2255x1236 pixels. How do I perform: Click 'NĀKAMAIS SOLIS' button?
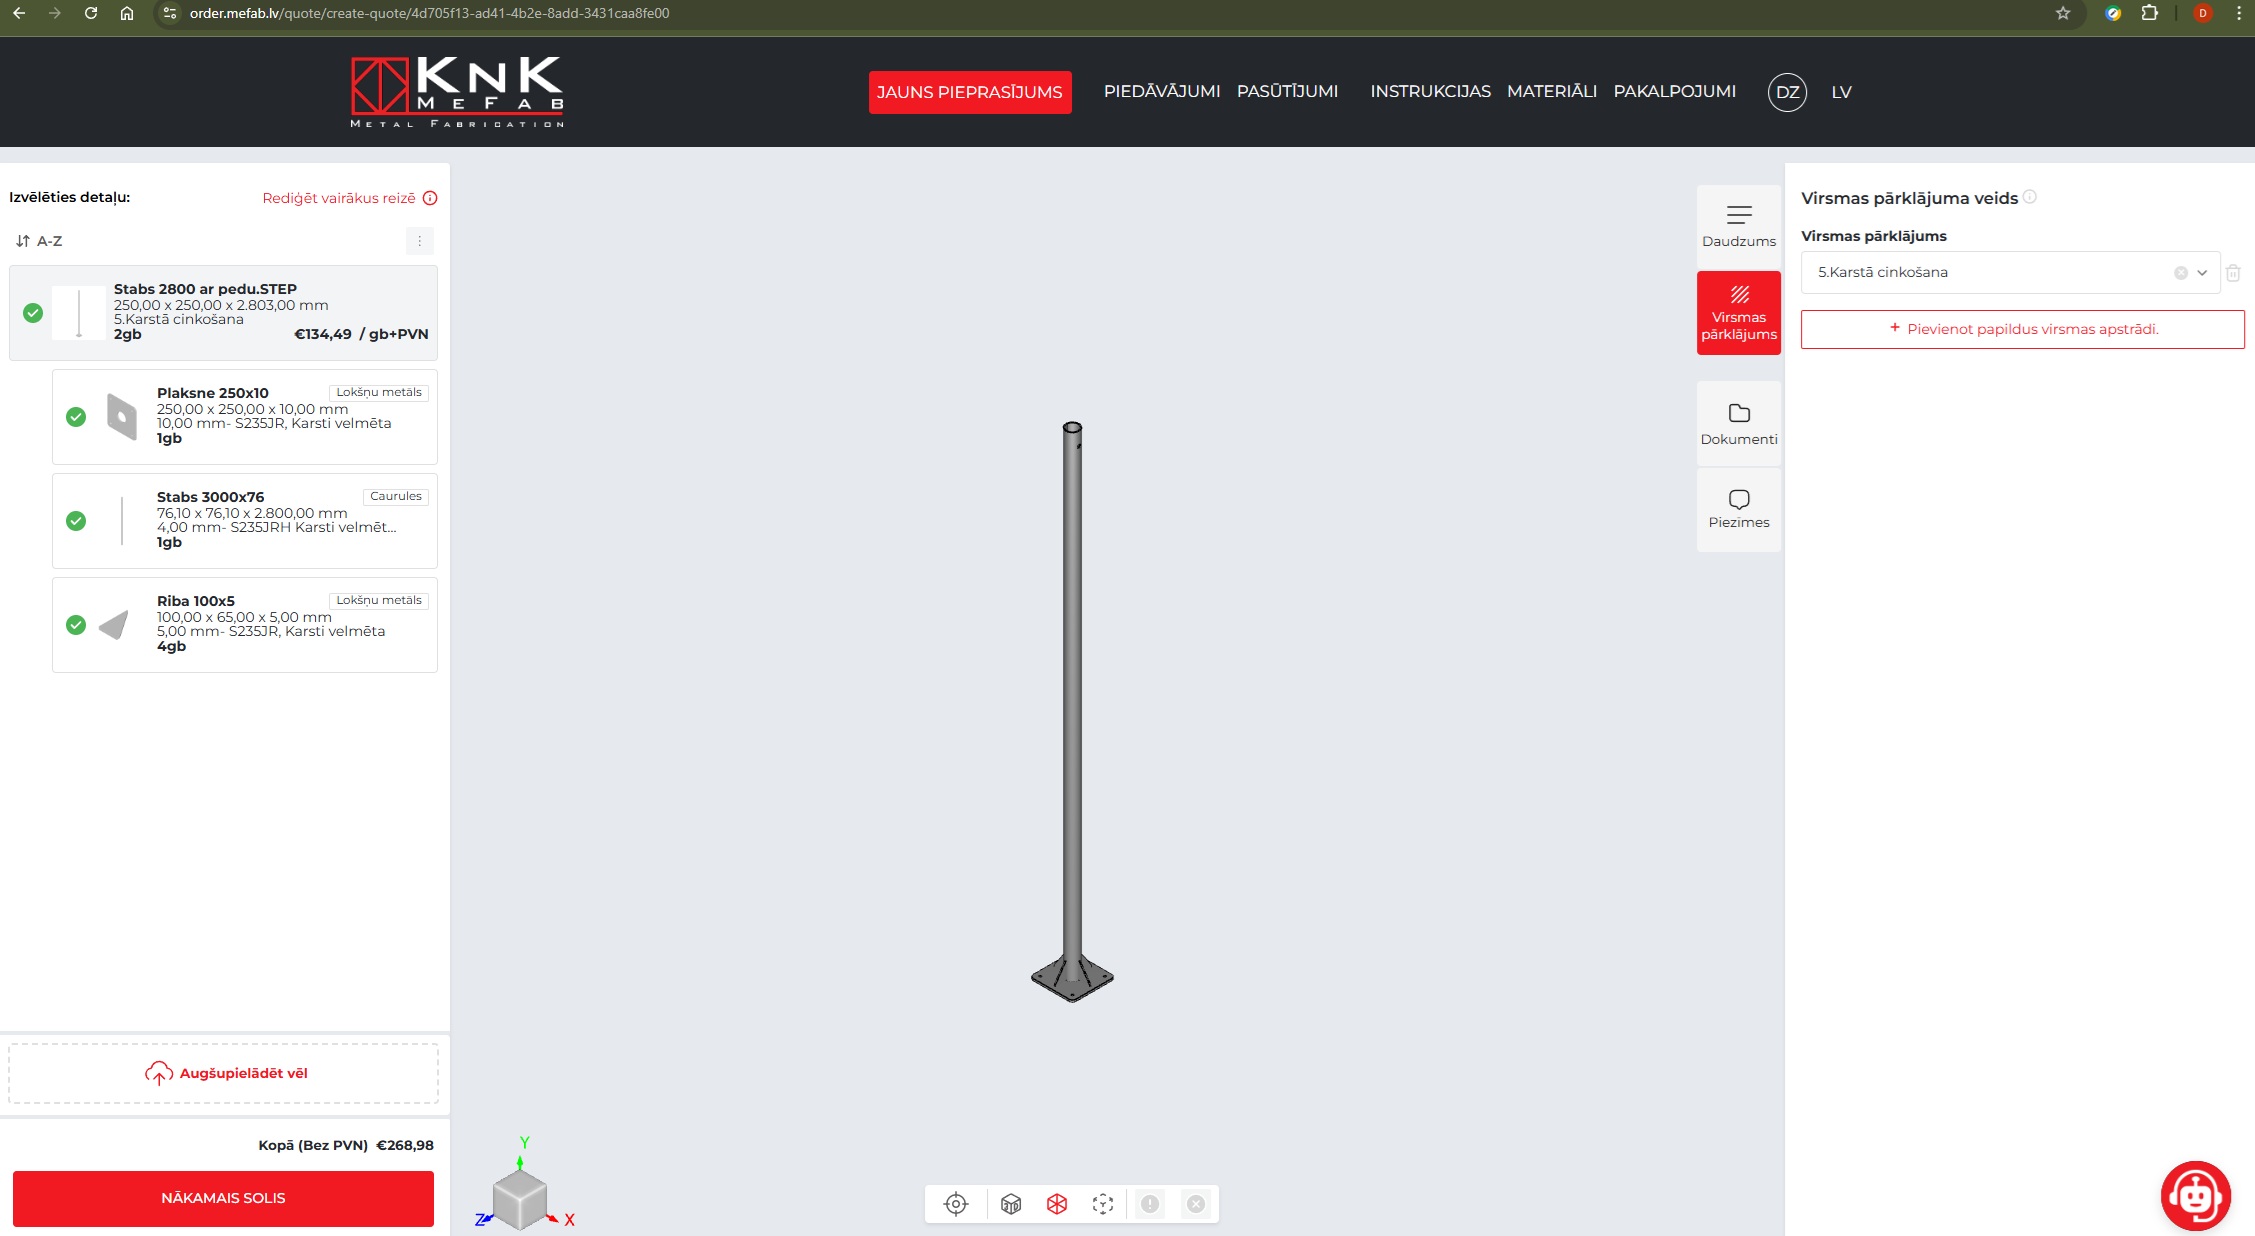[223, 1198]
